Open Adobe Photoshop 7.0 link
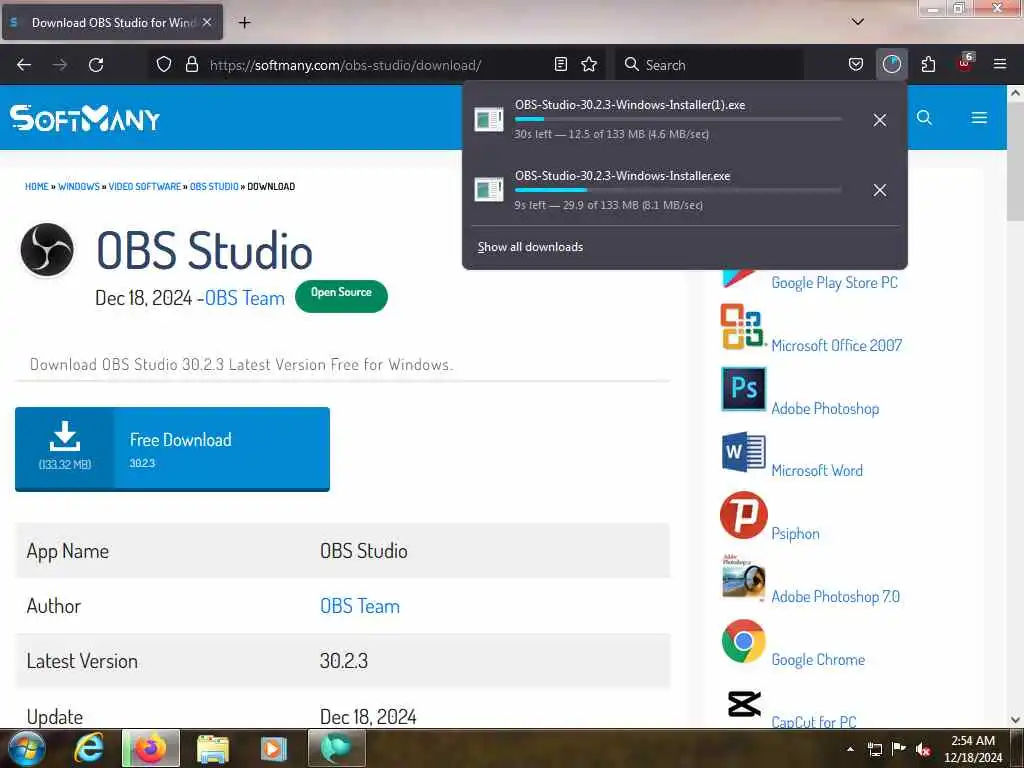The image size is (1024, 768). click(x=836, y=597)
